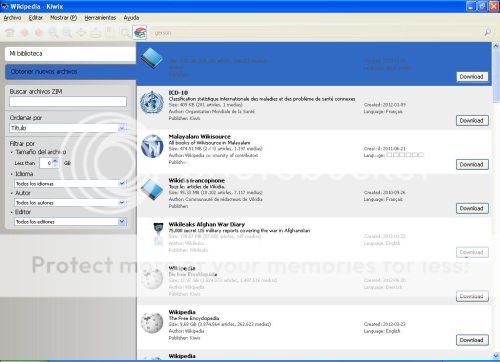Click the toolbar search text field
Viewport: 500px width, 362px height.
pyautogui.click(x=317, y=33)
